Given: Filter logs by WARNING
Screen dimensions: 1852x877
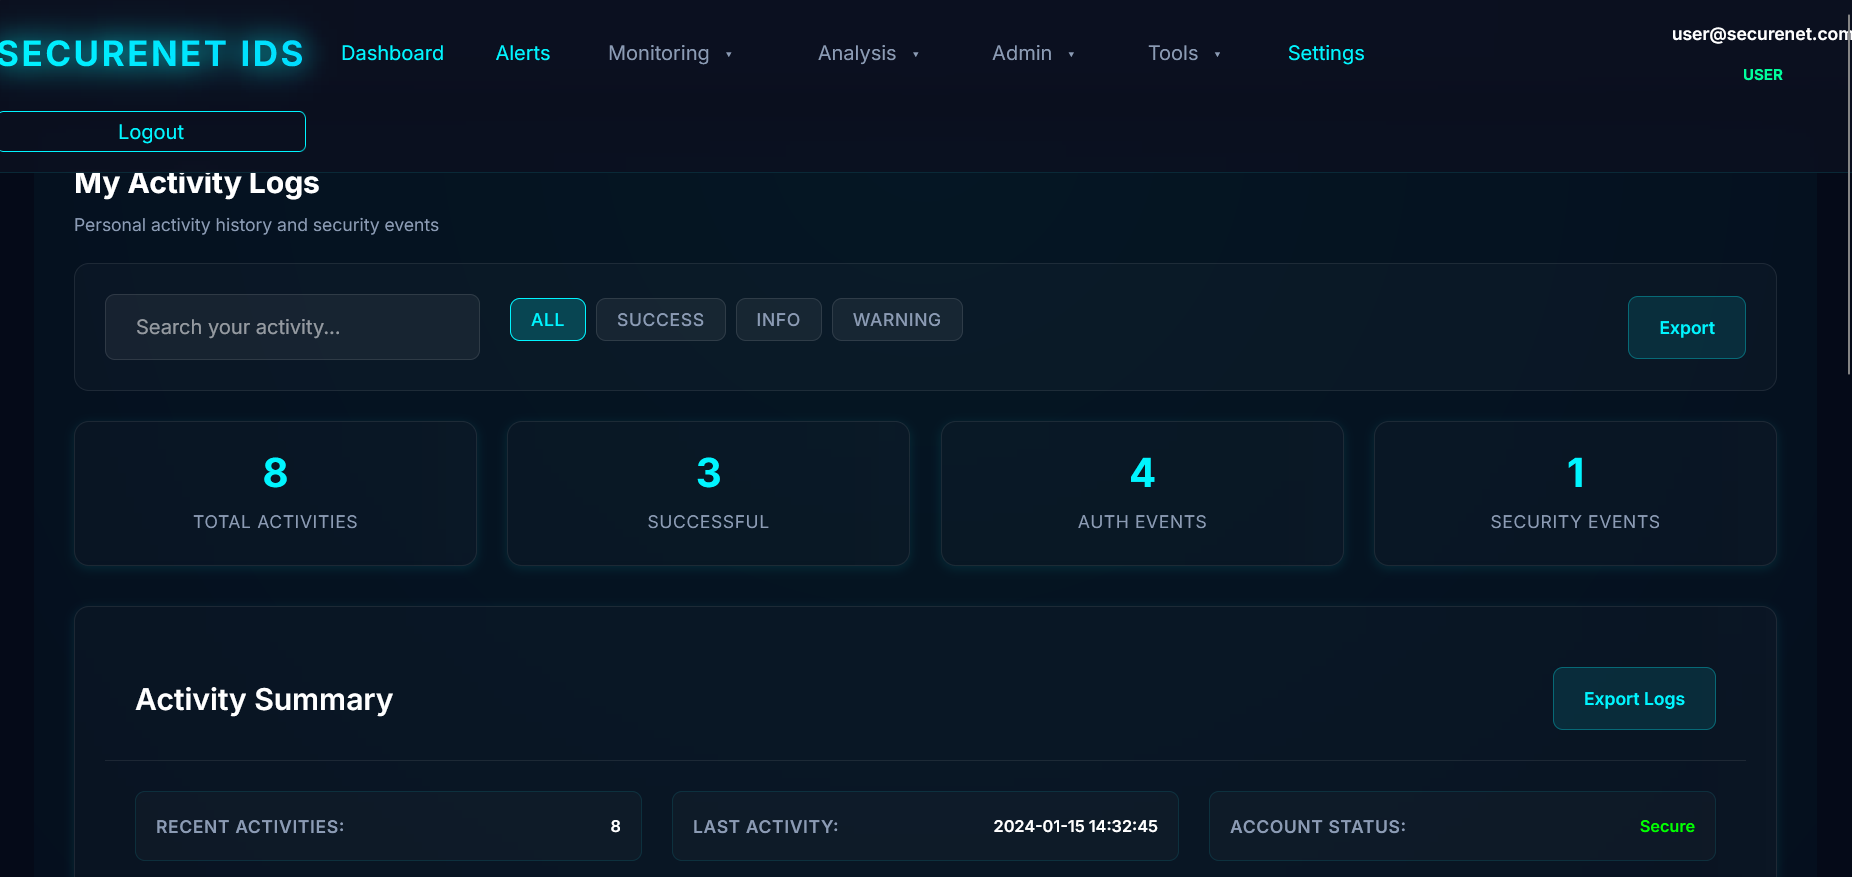Looking at the screenshot, I should [897, 320].
